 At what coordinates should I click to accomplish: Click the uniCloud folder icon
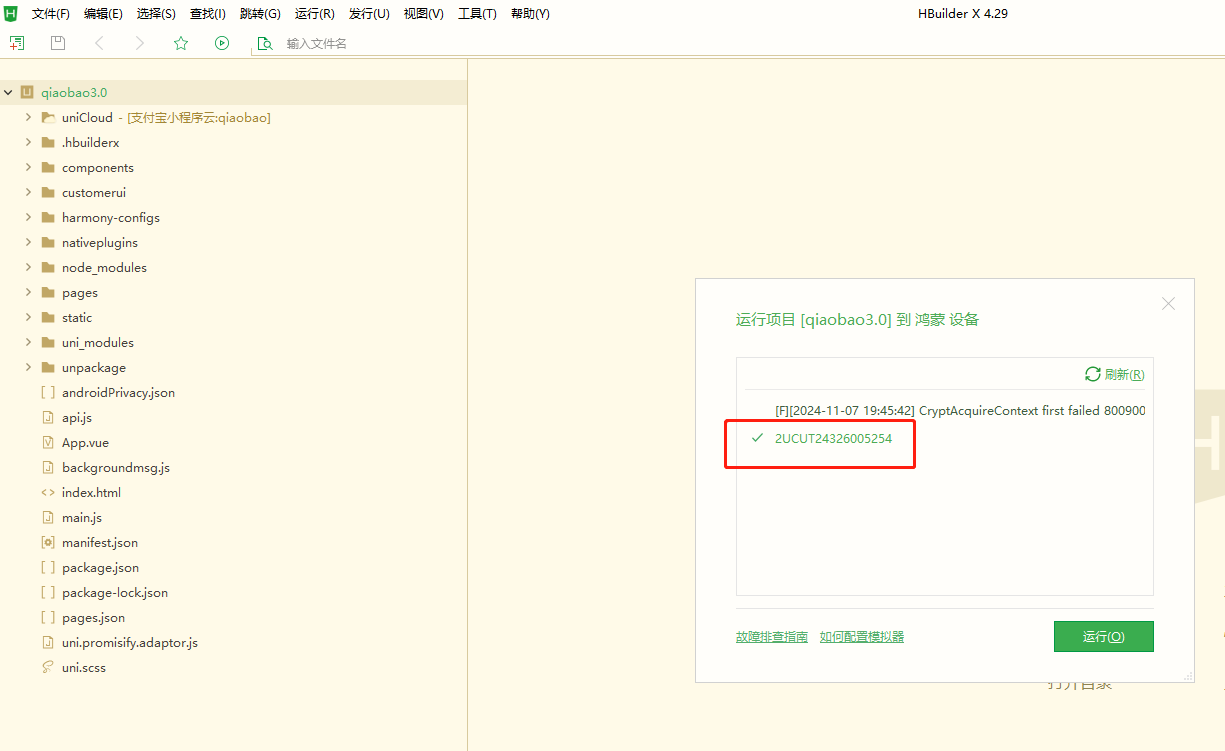48,117
